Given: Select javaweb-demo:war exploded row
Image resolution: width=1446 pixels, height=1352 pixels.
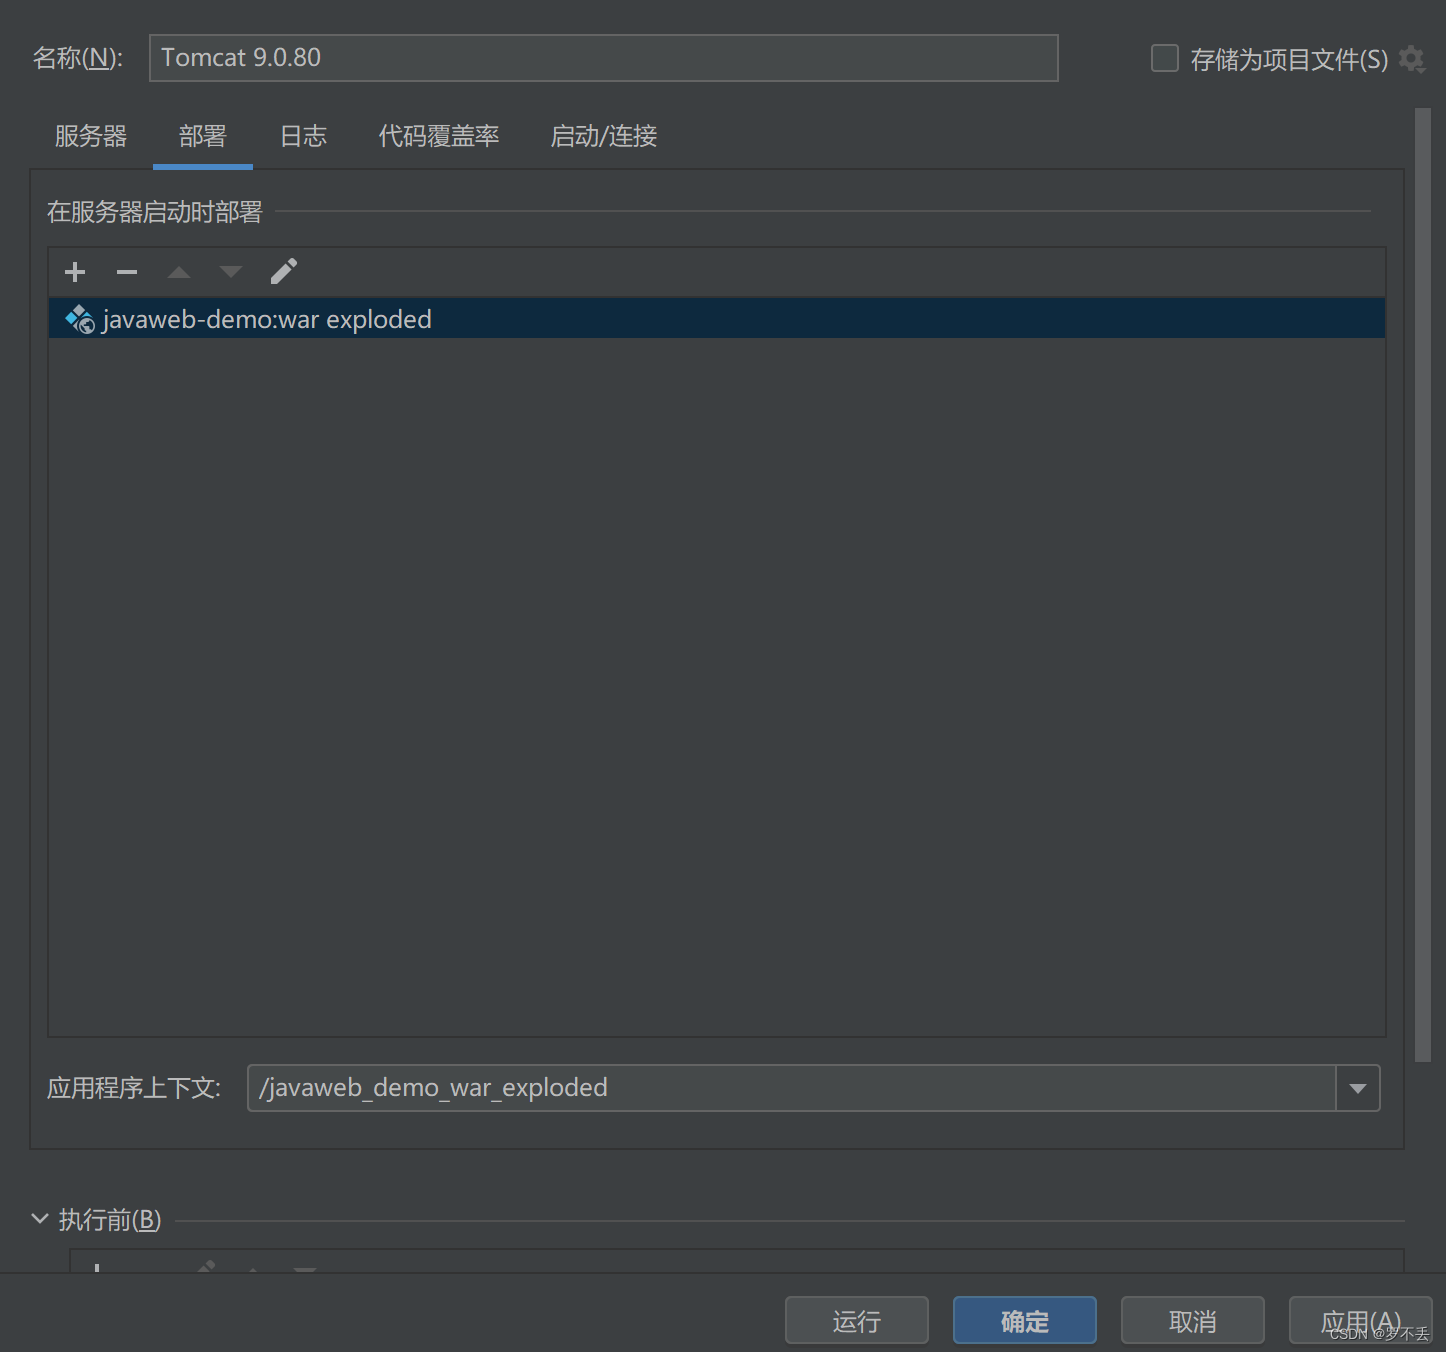Looking at the screenshot, I should (717, 319).
